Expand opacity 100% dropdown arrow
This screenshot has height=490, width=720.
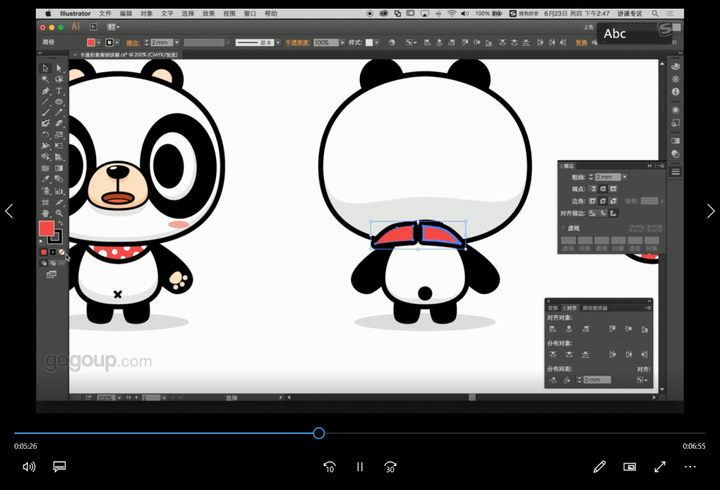click(x=342, y=43)
